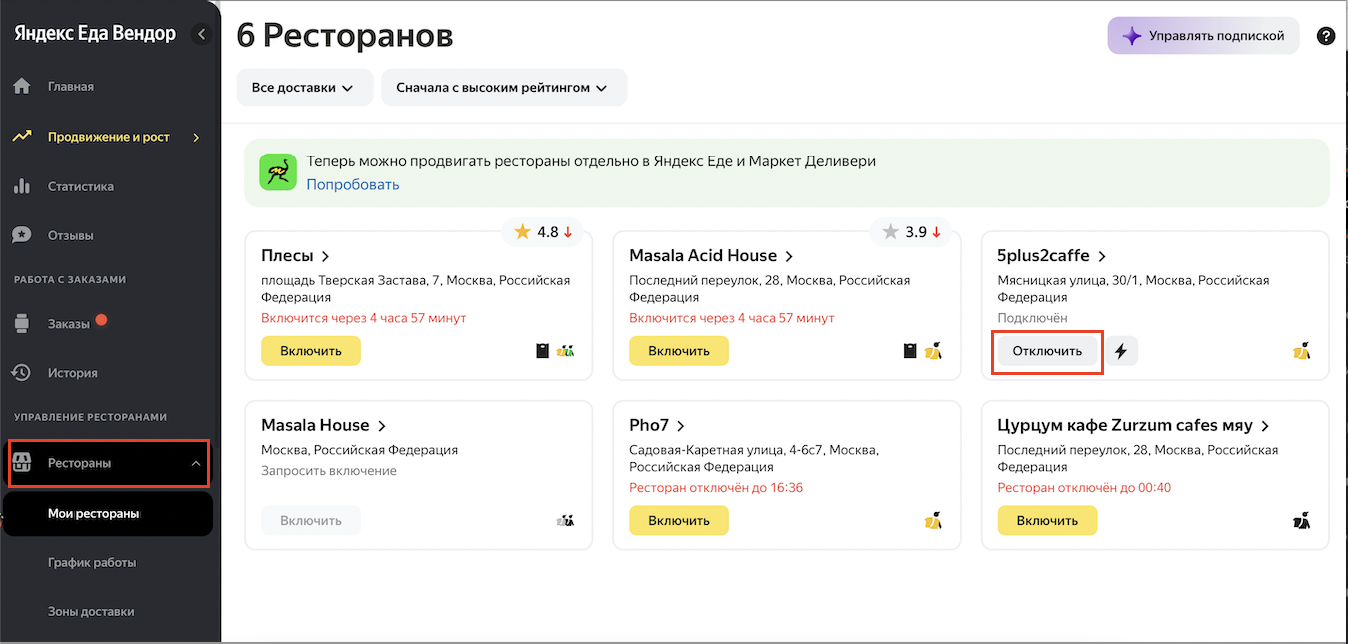
Task: Click Включить on Masala Acid House card
Action: coord(679,351)
